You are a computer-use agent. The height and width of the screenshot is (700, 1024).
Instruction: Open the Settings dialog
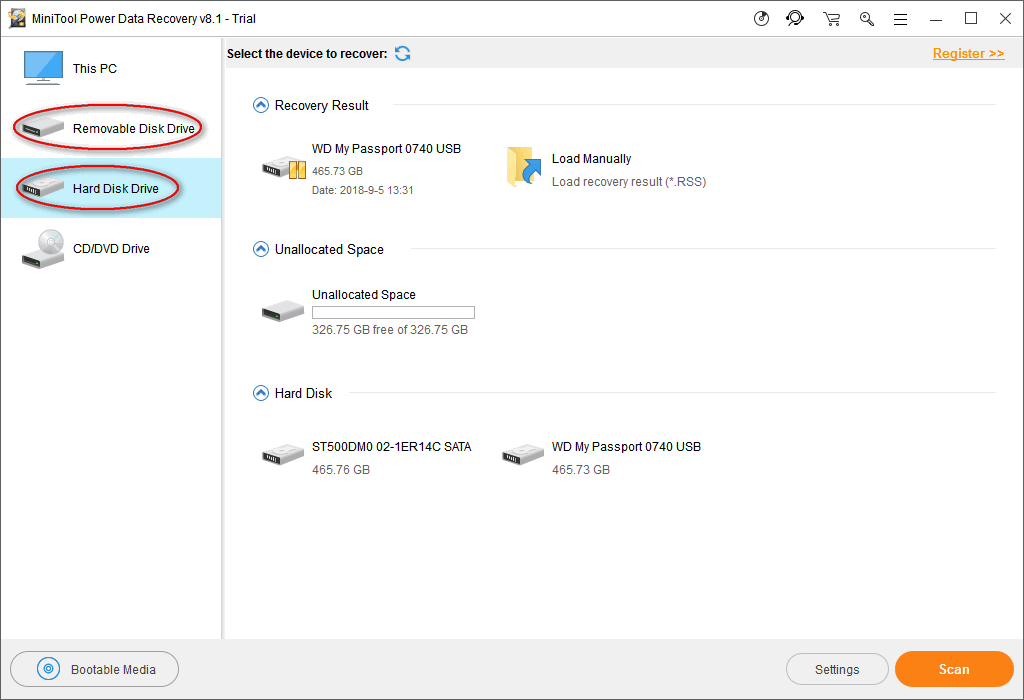point(837,670)
